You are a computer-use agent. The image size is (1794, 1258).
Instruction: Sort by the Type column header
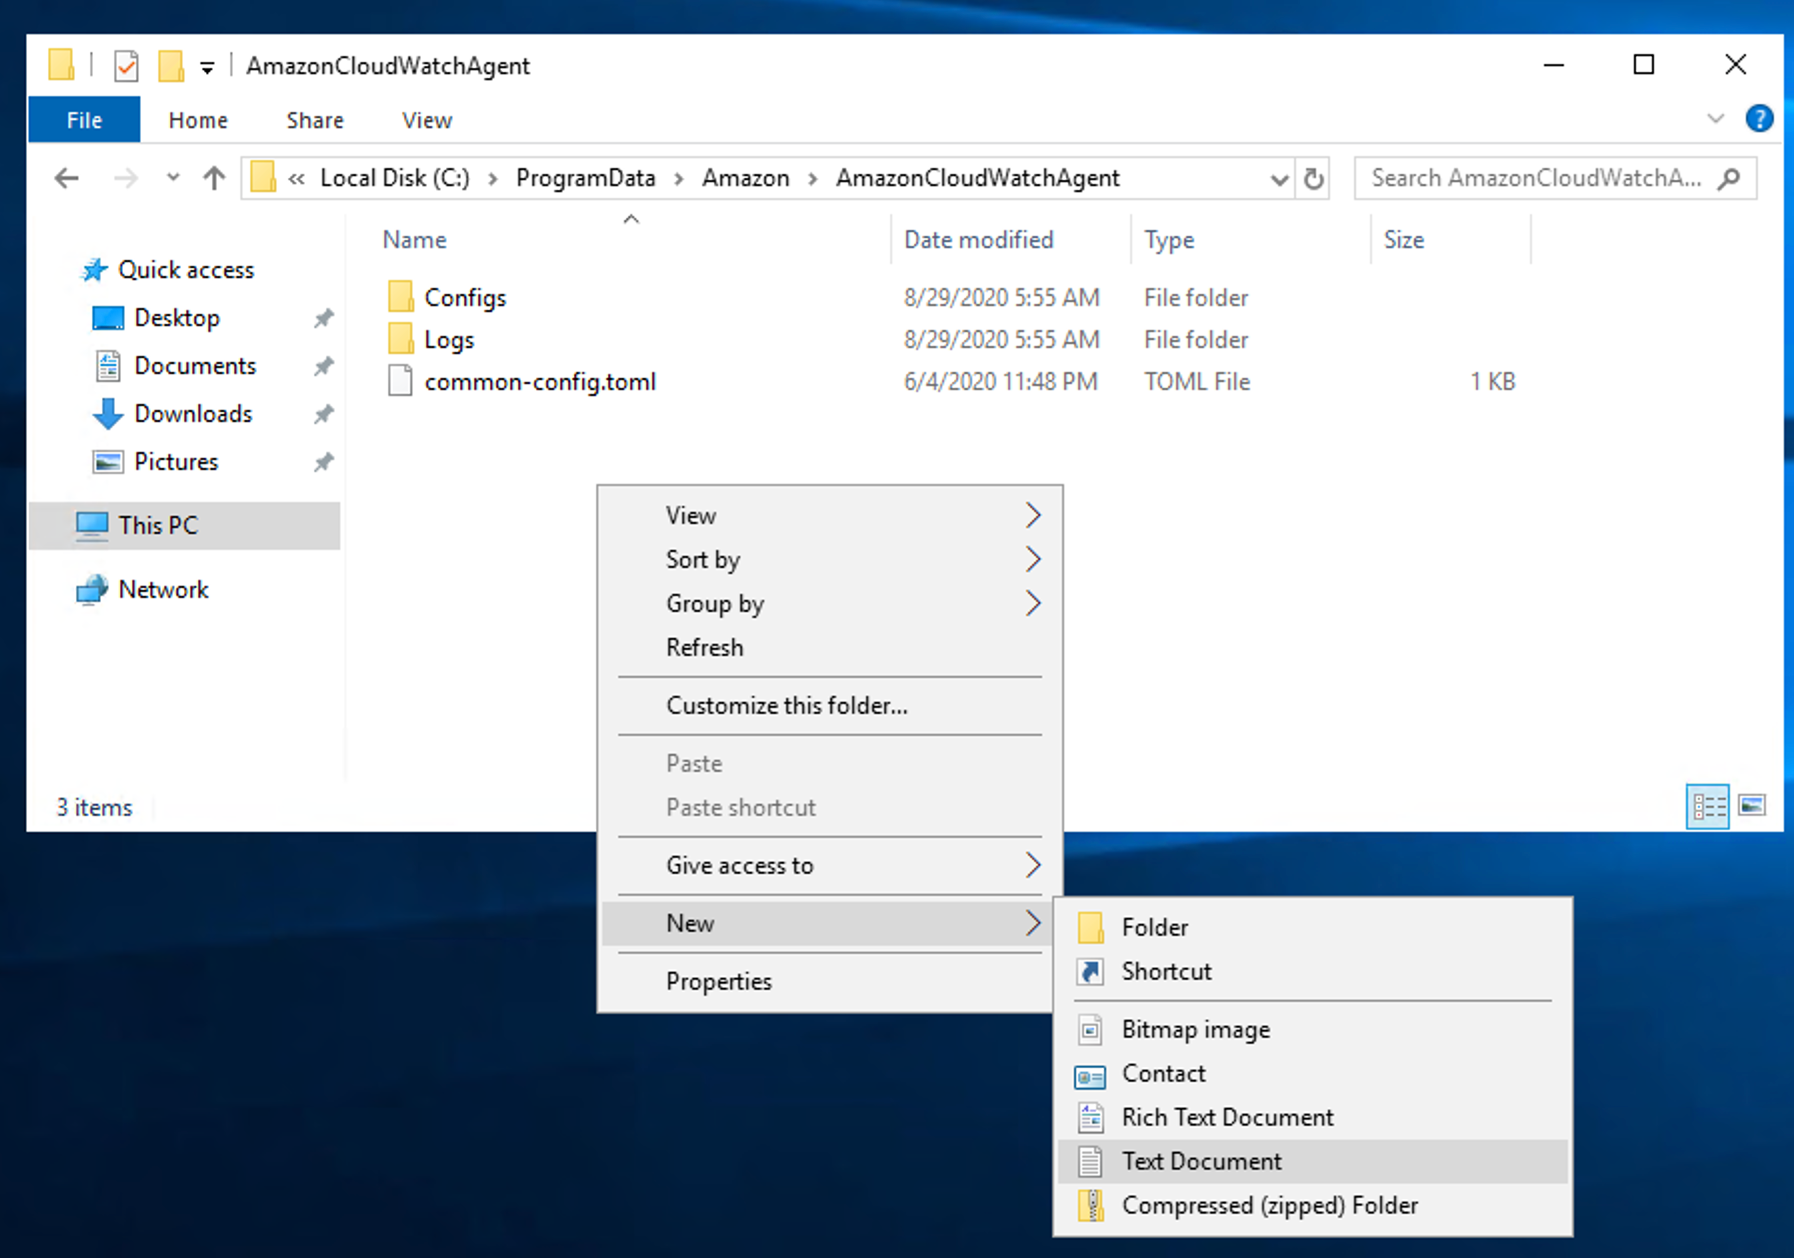1169,240
